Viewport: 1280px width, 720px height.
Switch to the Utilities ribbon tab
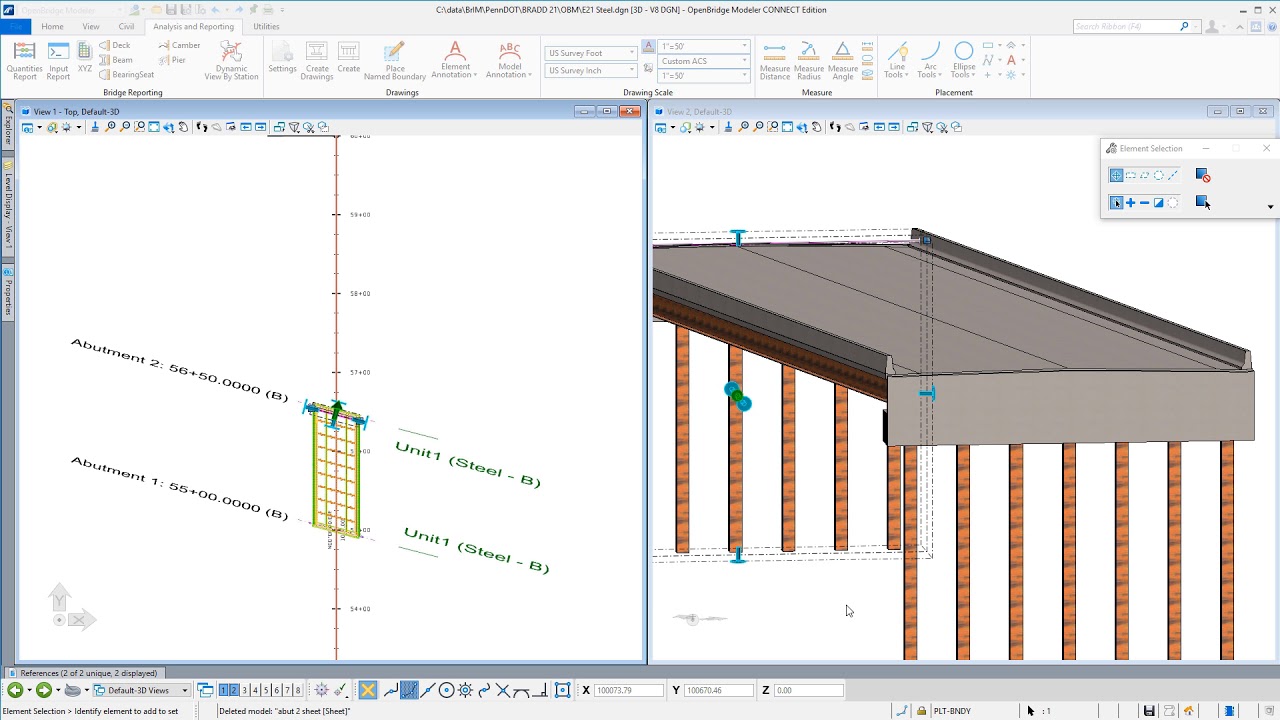click(x=266, y=27)
